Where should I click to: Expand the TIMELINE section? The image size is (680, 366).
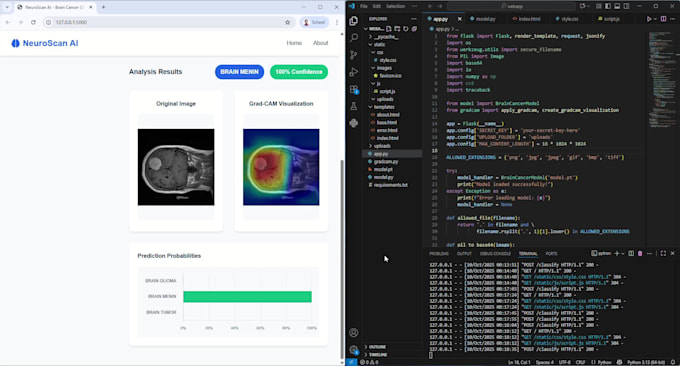pyautogui.click(x=378, y=355)
